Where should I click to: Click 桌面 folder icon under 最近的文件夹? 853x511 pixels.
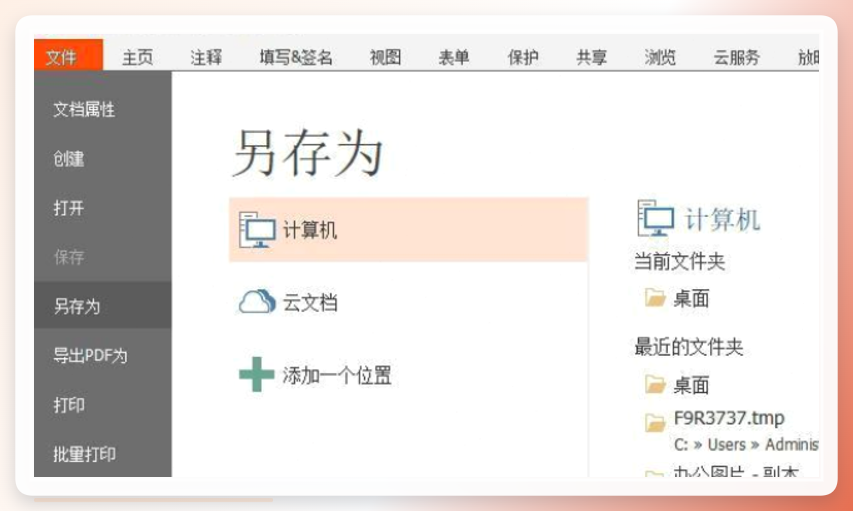pyautogui.click(x=655, y=384)
